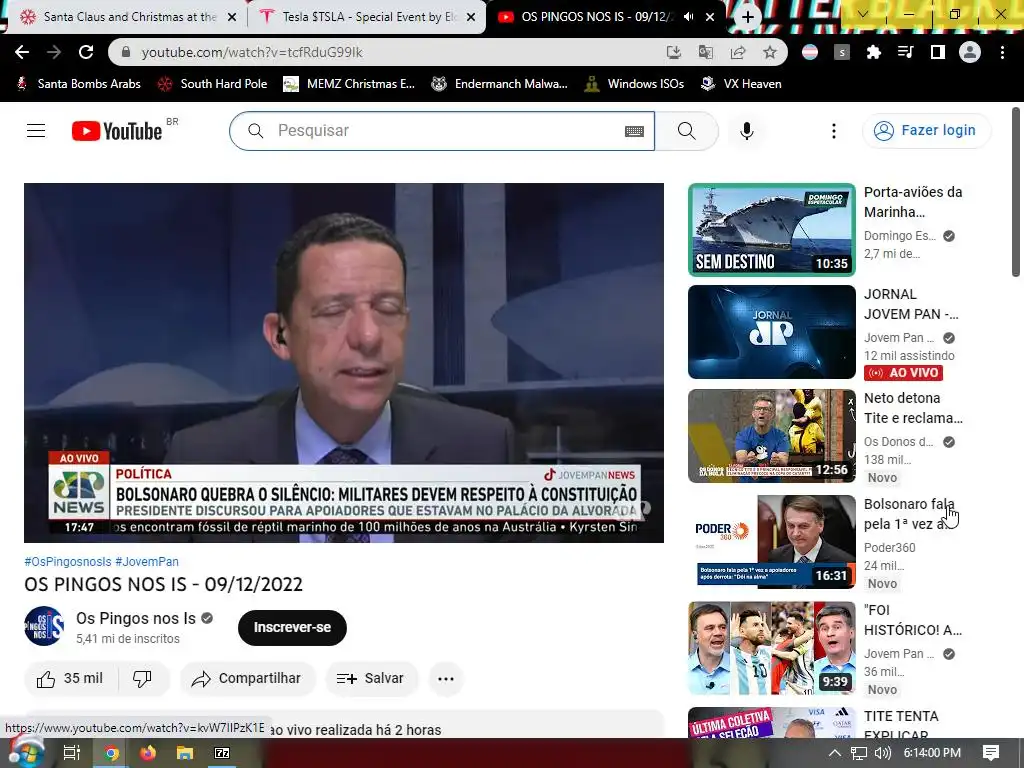This screenshot has width=1024, height=768.
Task: Open VX Heaven bookmark
Action: [741, 84]
